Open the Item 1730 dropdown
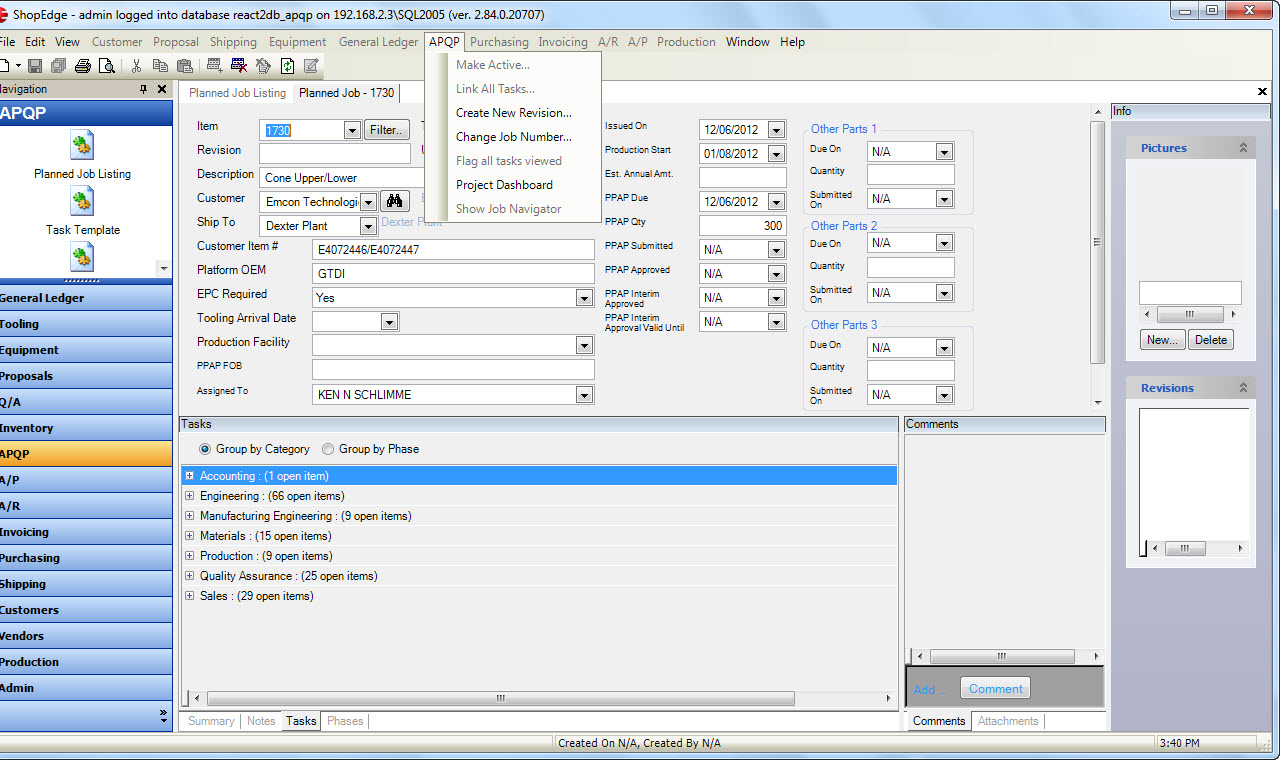 (352, 130)
